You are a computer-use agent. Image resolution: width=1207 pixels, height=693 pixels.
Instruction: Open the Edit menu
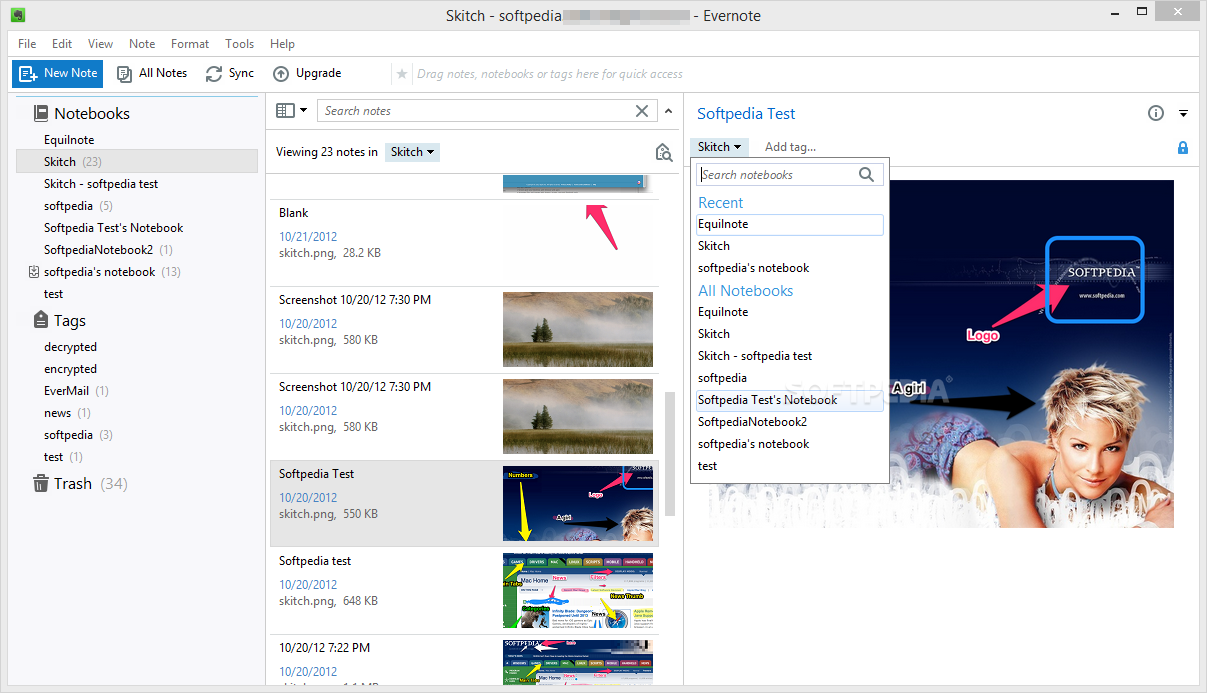pos(62,44)
